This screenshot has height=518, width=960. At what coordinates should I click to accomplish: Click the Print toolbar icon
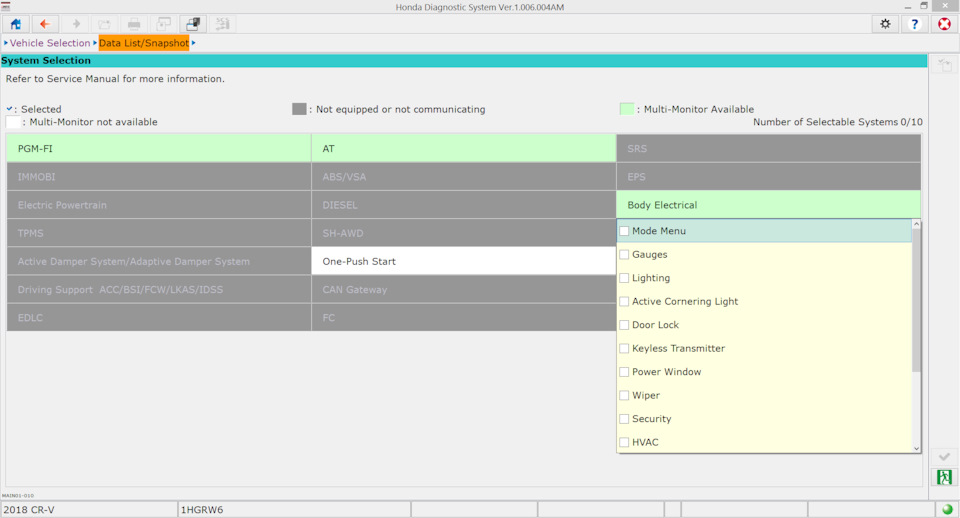point(134,24)
